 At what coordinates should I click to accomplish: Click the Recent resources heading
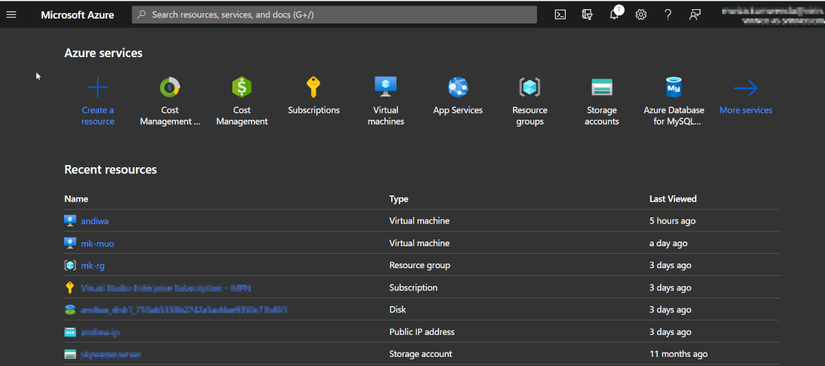point(110,169)
